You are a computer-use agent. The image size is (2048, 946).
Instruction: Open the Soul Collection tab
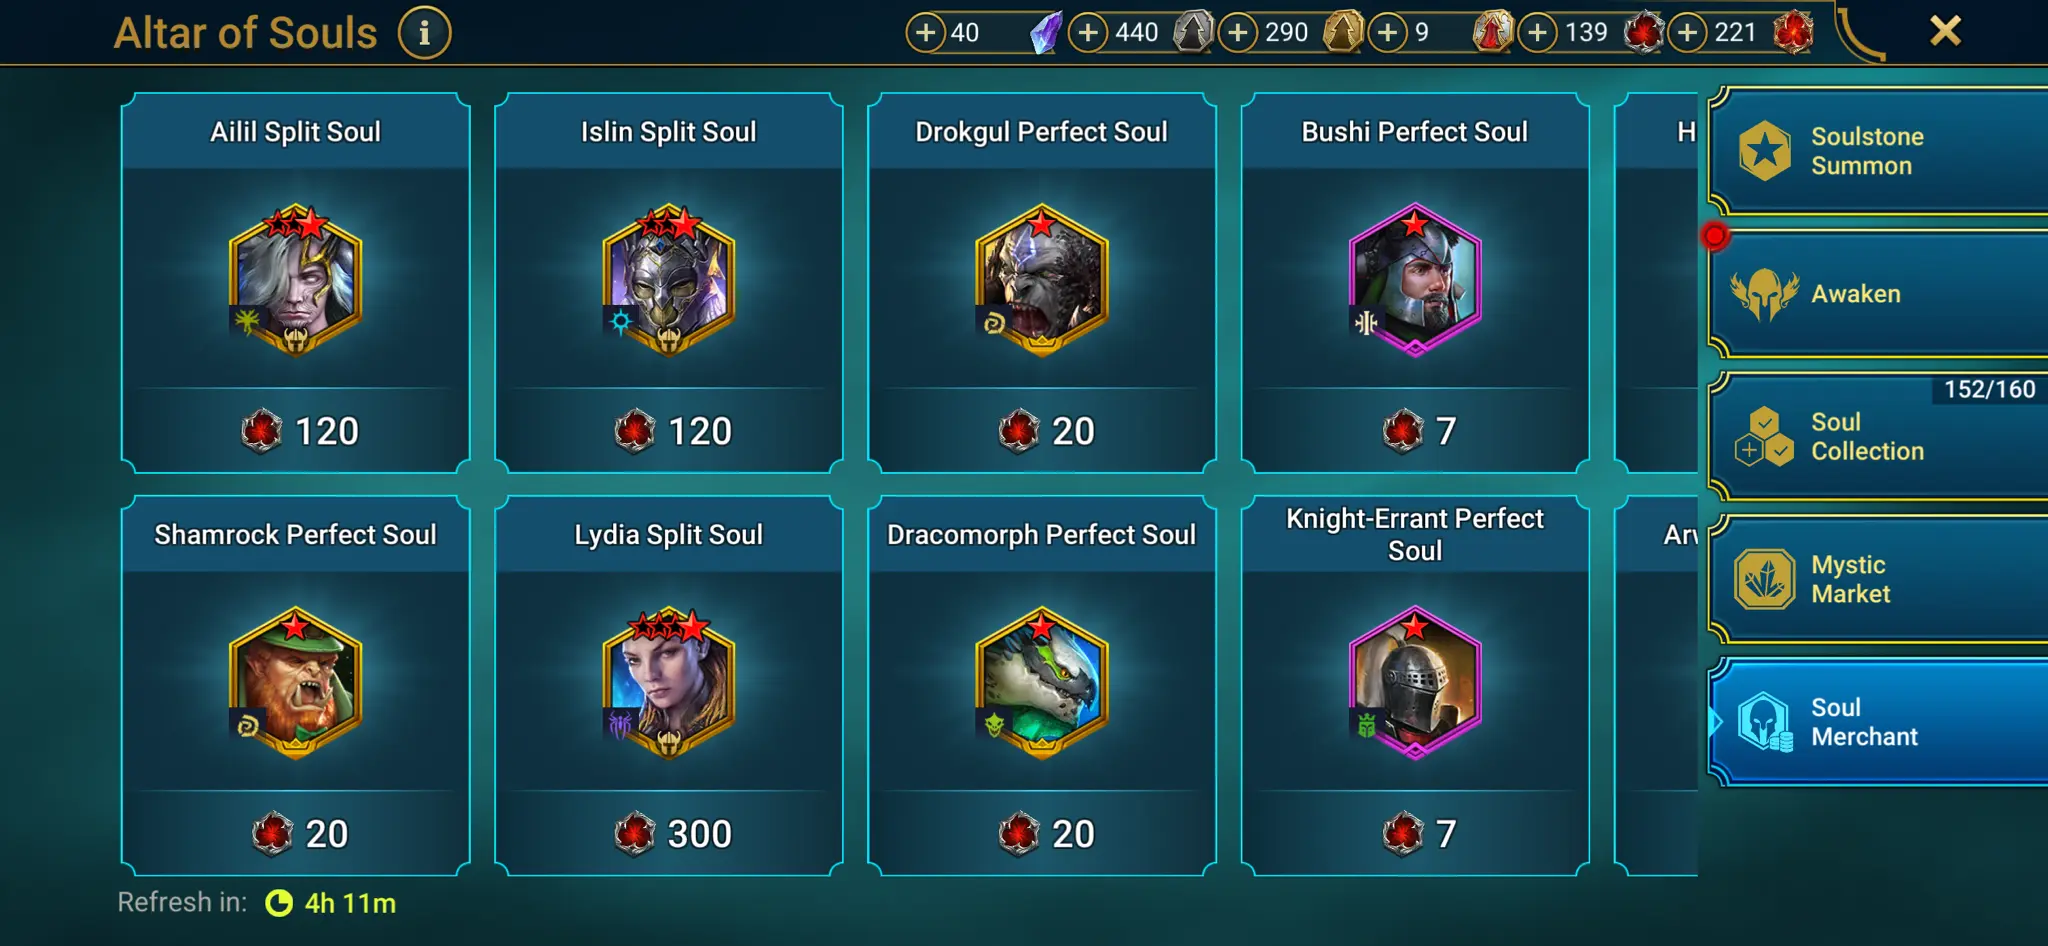point(1878,437)
